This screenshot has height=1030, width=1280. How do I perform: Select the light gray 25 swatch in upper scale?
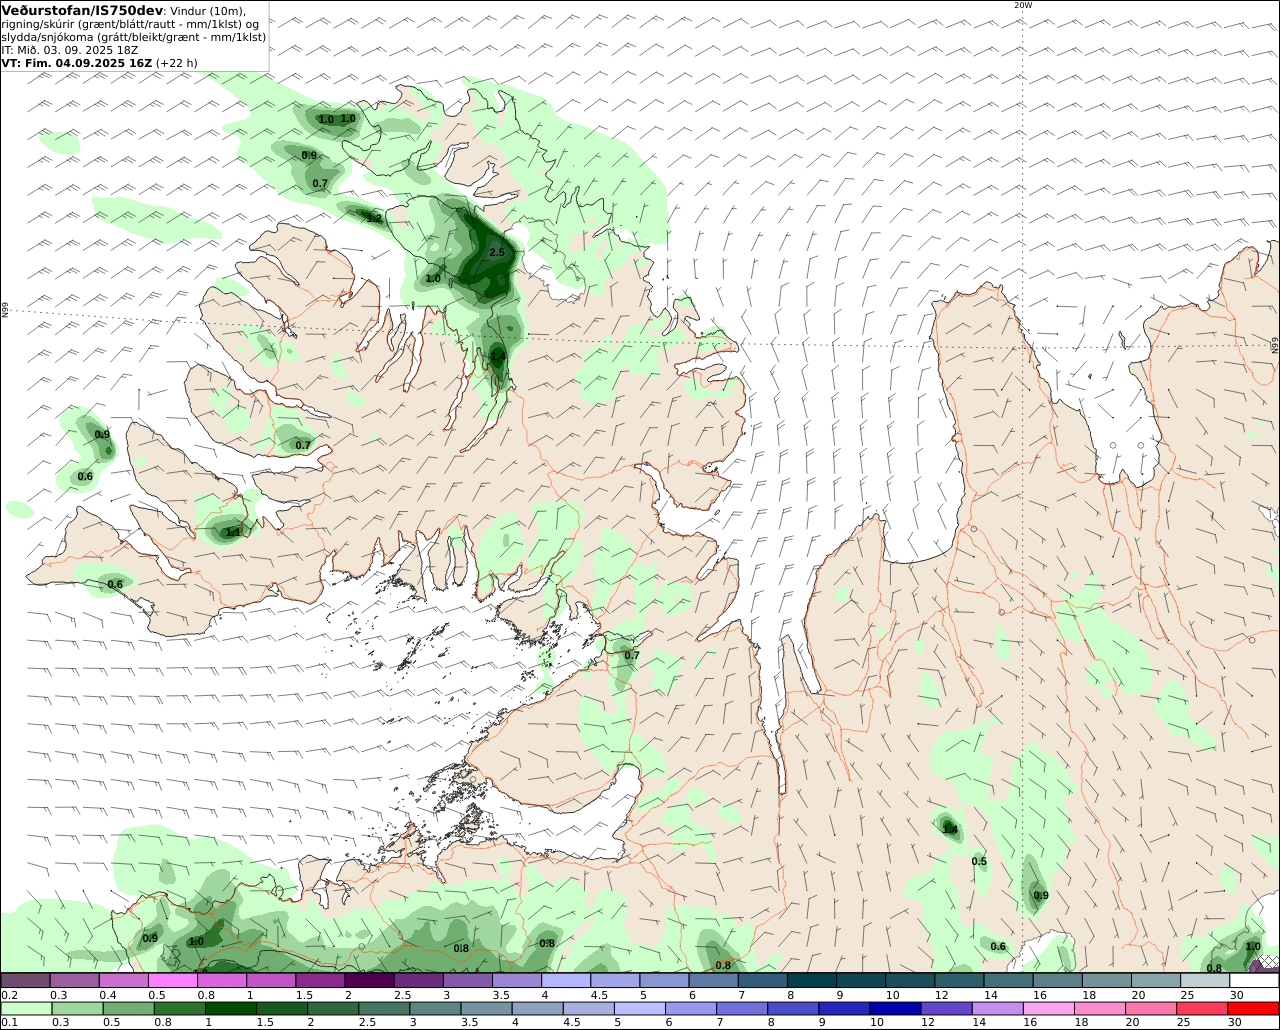[1205, 980]
